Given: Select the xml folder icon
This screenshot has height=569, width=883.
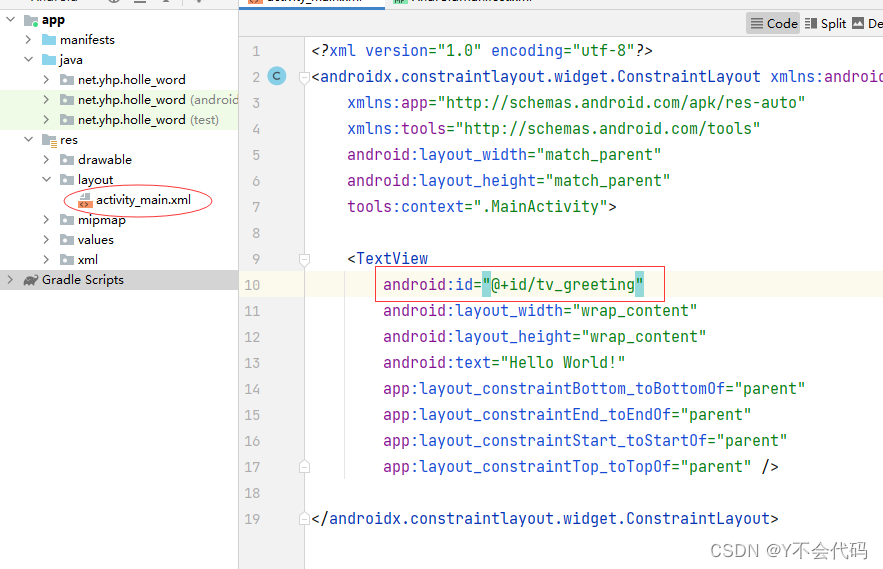Looking at the screenshot, I should point(67,260).
